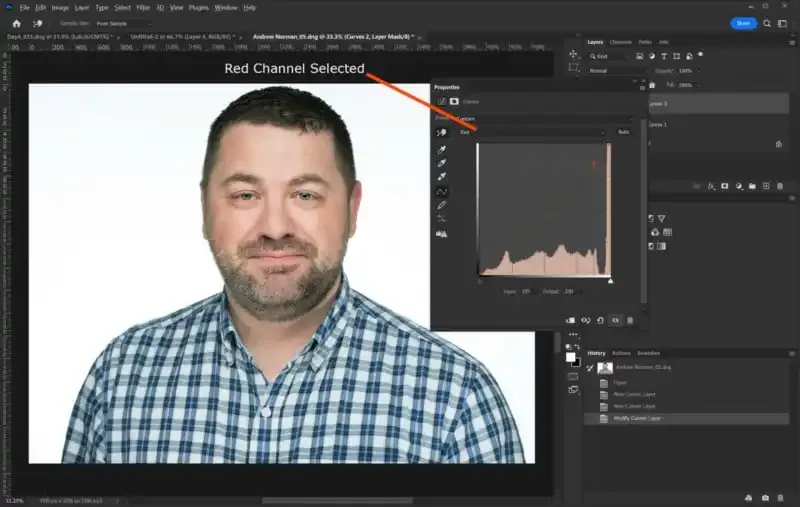Click the Auto button in Curves
This screenshot has height=507, width=800.
point(623,132)
